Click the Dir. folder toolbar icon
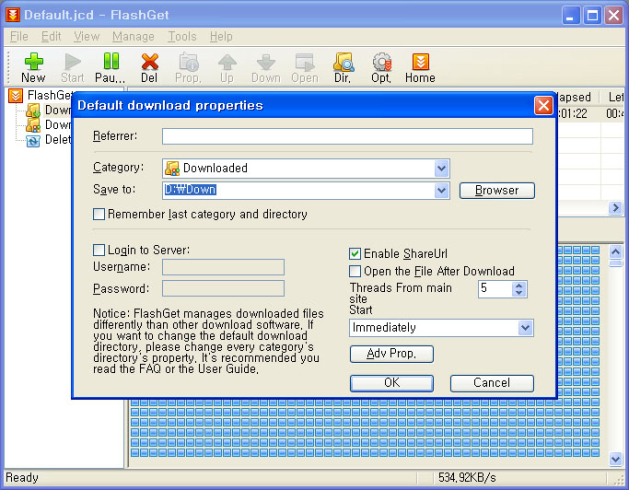Viewport: 629px width, 490px height. tap(343, 67)
